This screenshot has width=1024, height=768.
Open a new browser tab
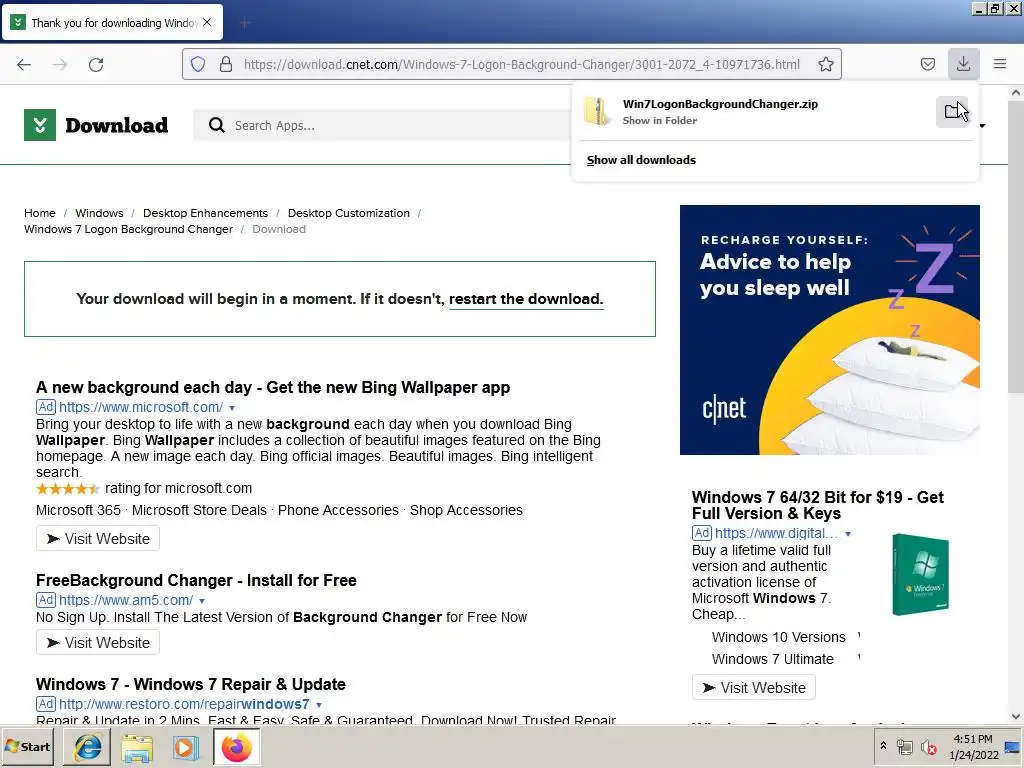[x=245, y=23]
